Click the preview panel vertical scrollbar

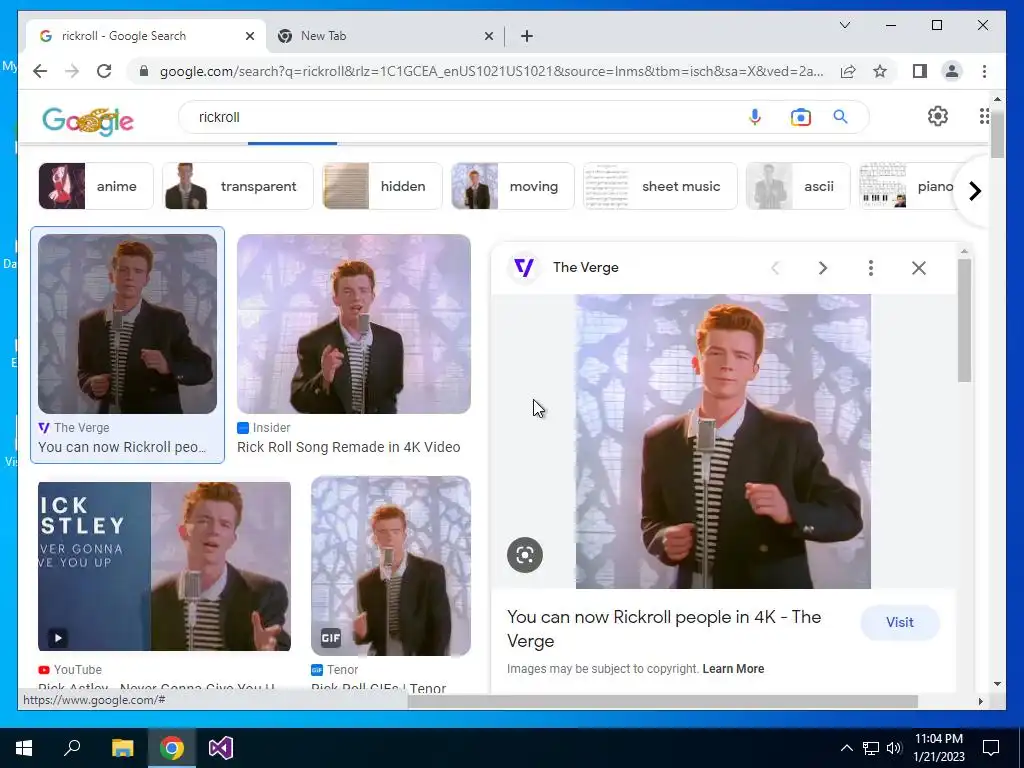tap(965, 320)
